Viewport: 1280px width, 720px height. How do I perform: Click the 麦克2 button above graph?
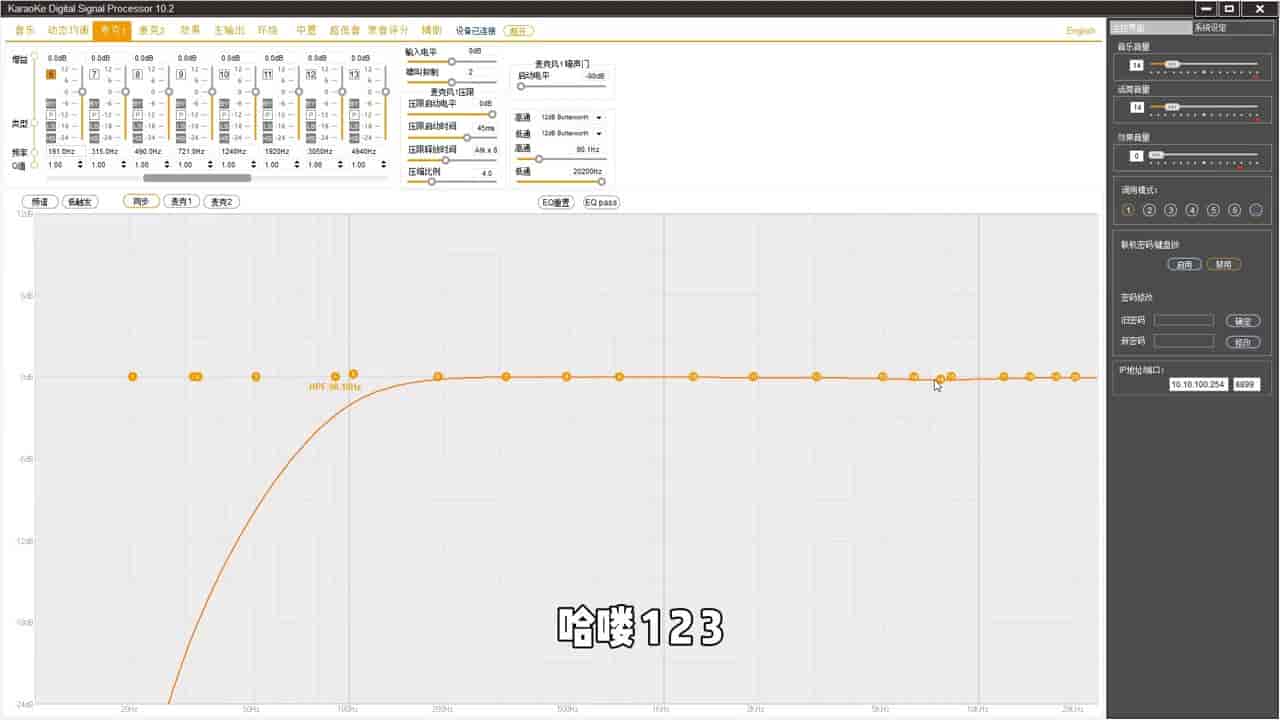[222, 202]
